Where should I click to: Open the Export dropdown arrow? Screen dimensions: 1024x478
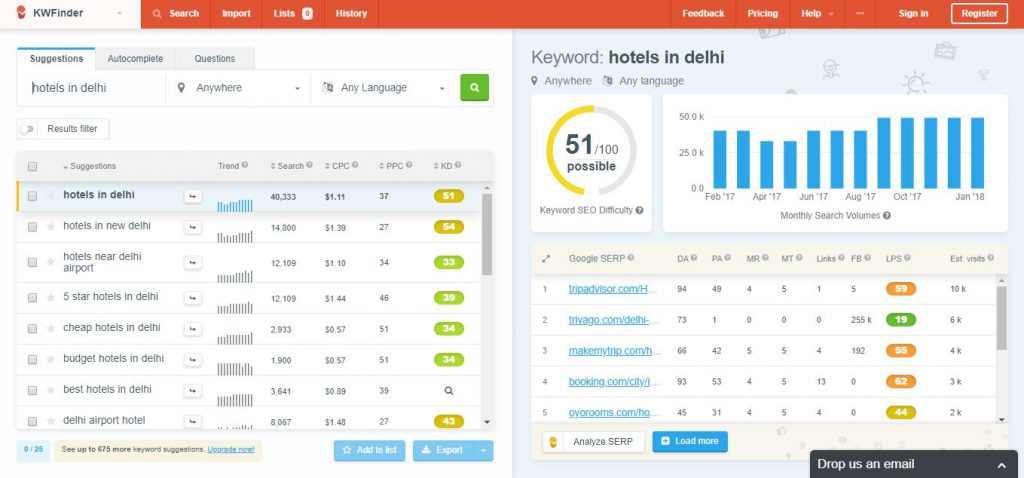tap(484, 450)
